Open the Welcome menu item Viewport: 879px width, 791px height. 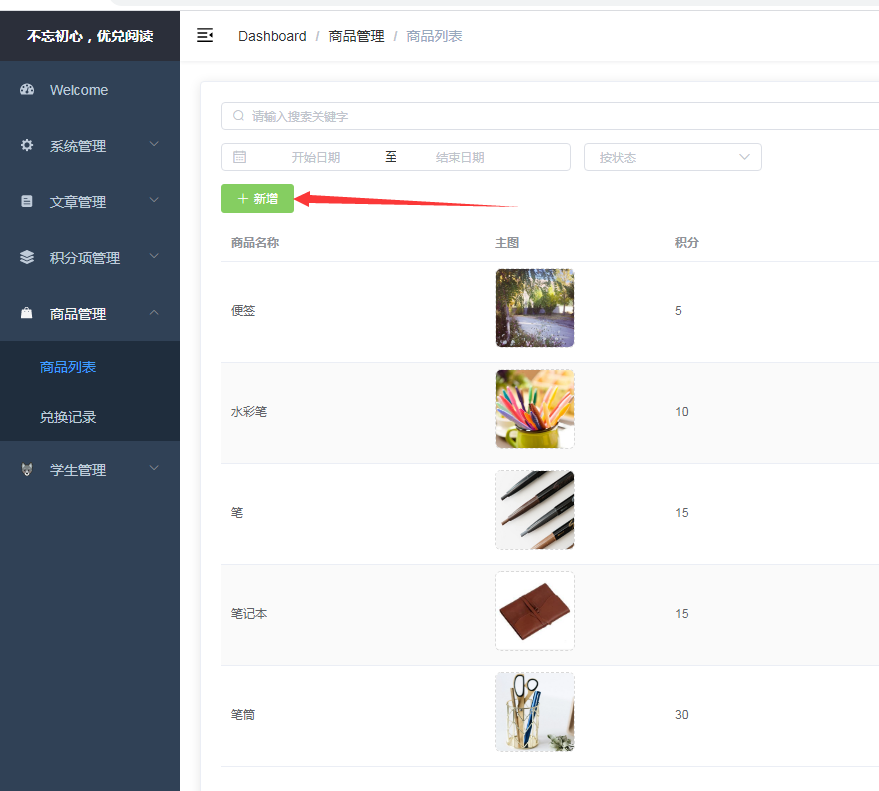(79, 90)
